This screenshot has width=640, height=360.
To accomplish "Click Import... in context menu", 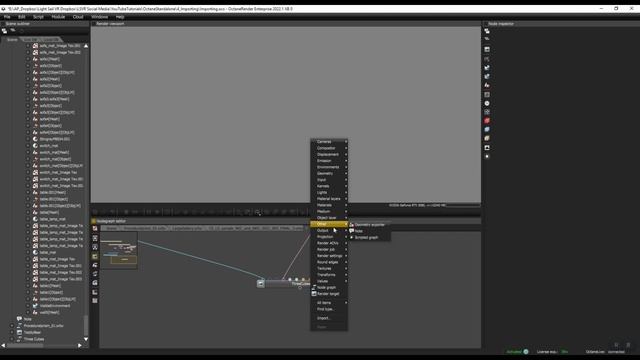I will click(x=329, y=318).
